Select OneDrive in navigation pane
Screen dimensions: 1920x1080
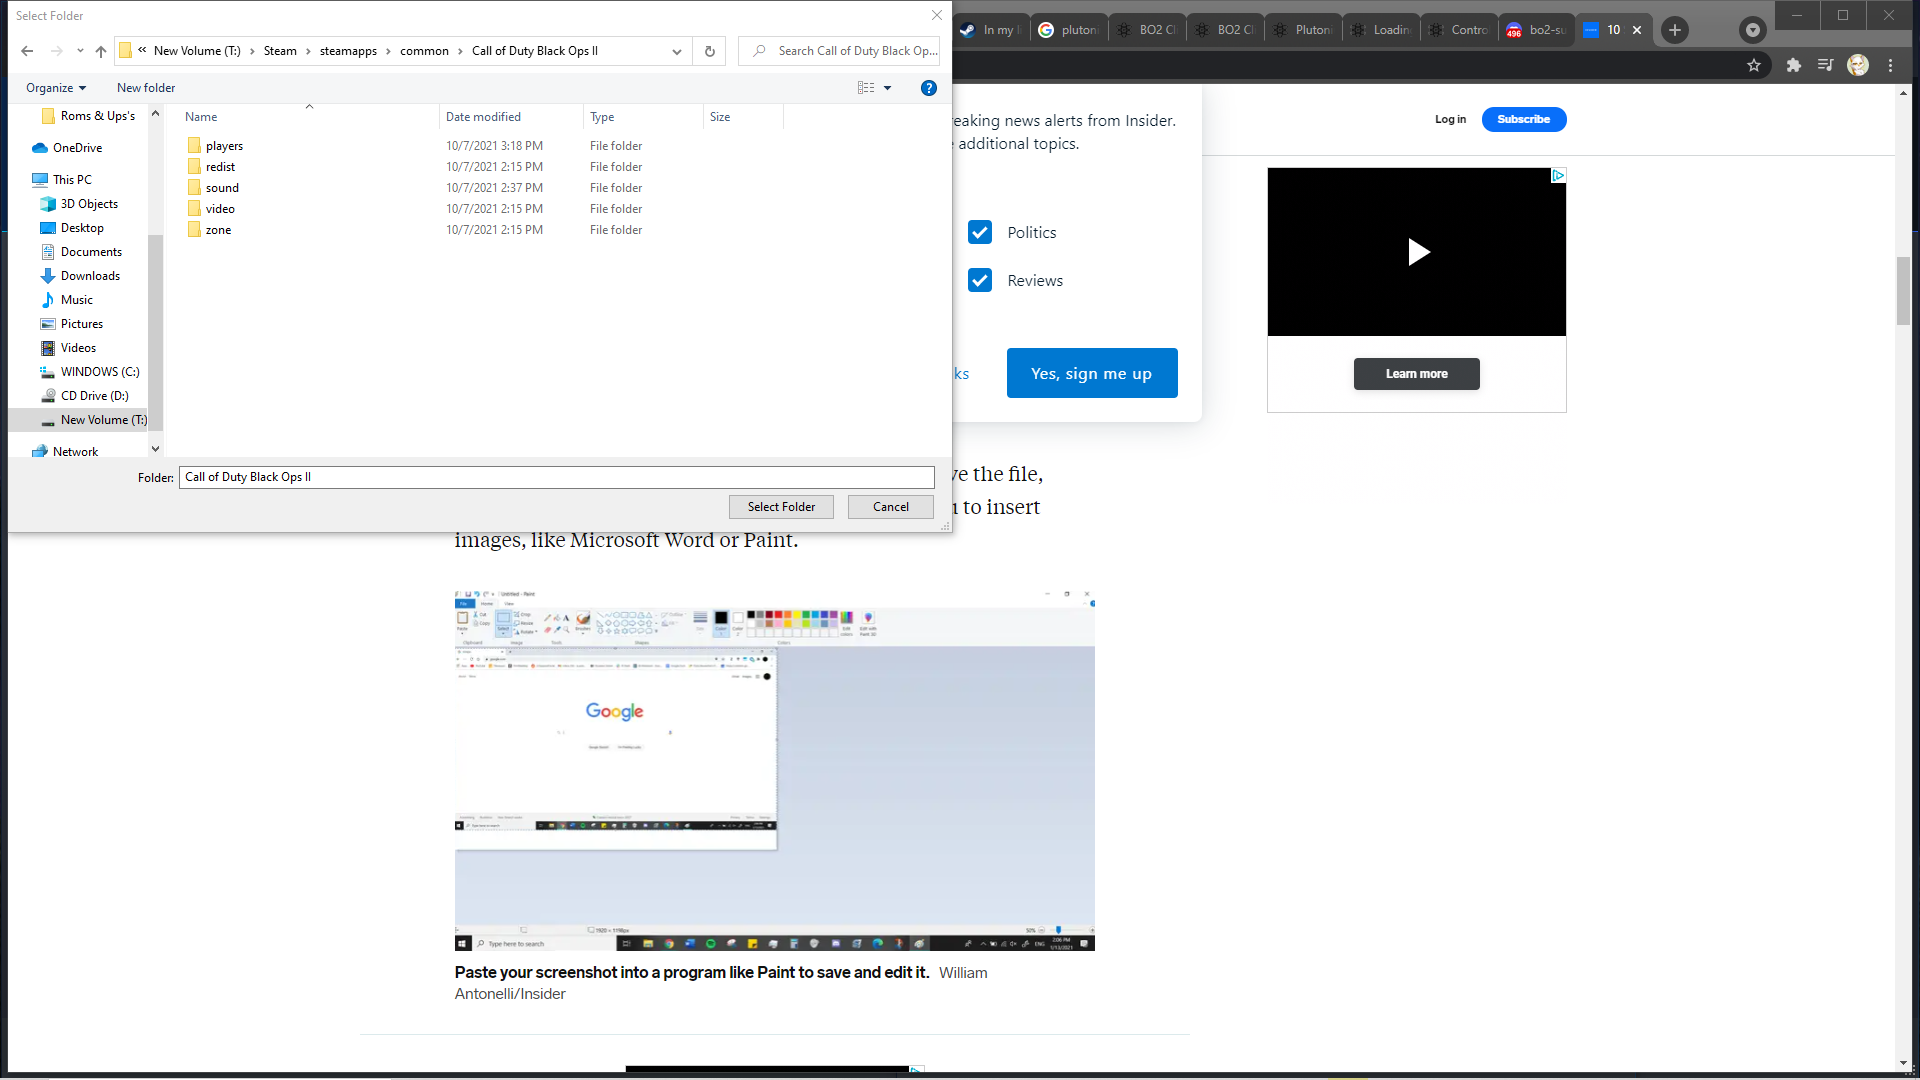coord(77,148)
